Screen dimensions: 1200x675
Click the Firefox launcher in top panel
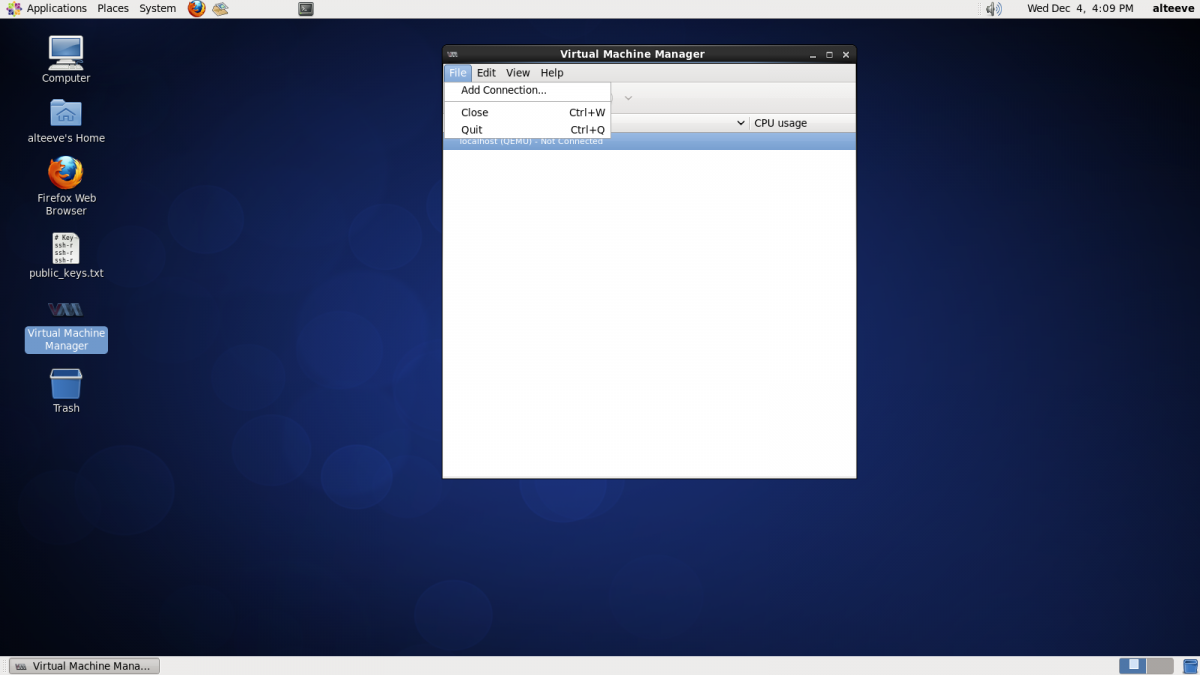196,9
